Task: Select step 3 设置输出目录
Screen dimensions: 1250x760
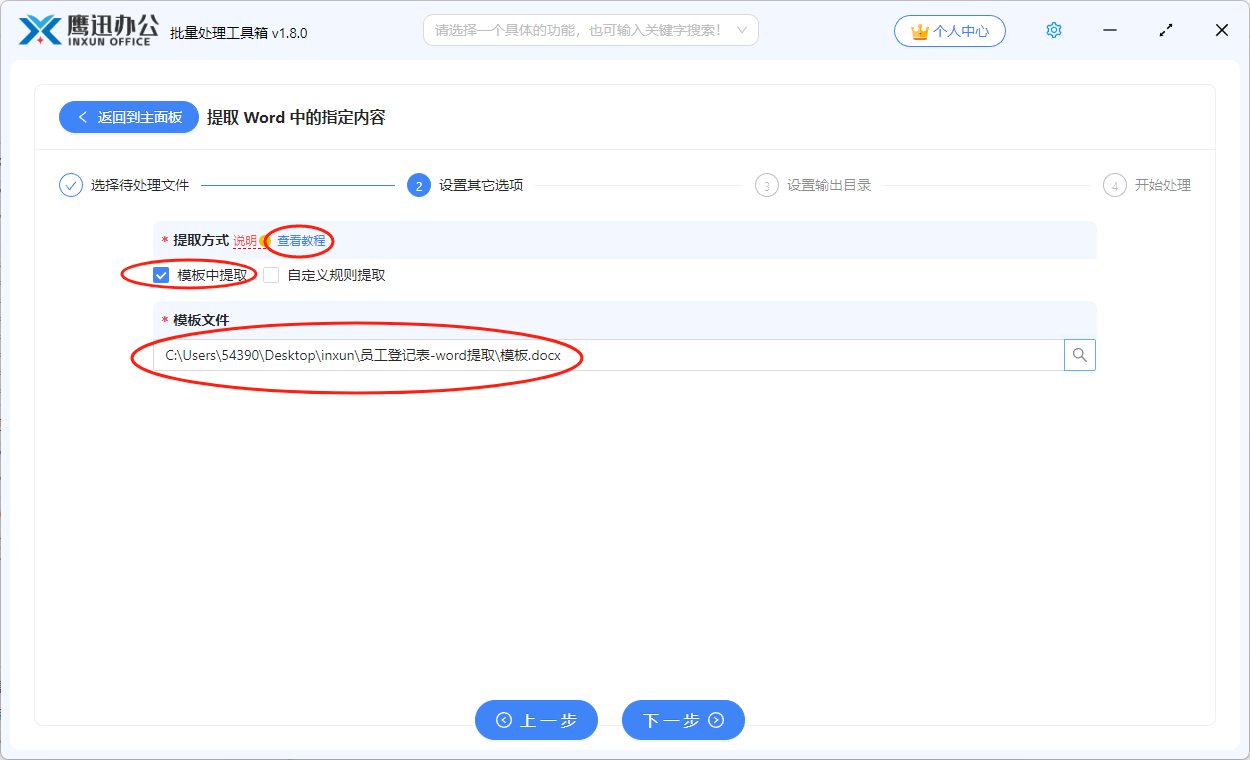Action: click(813, 185)
